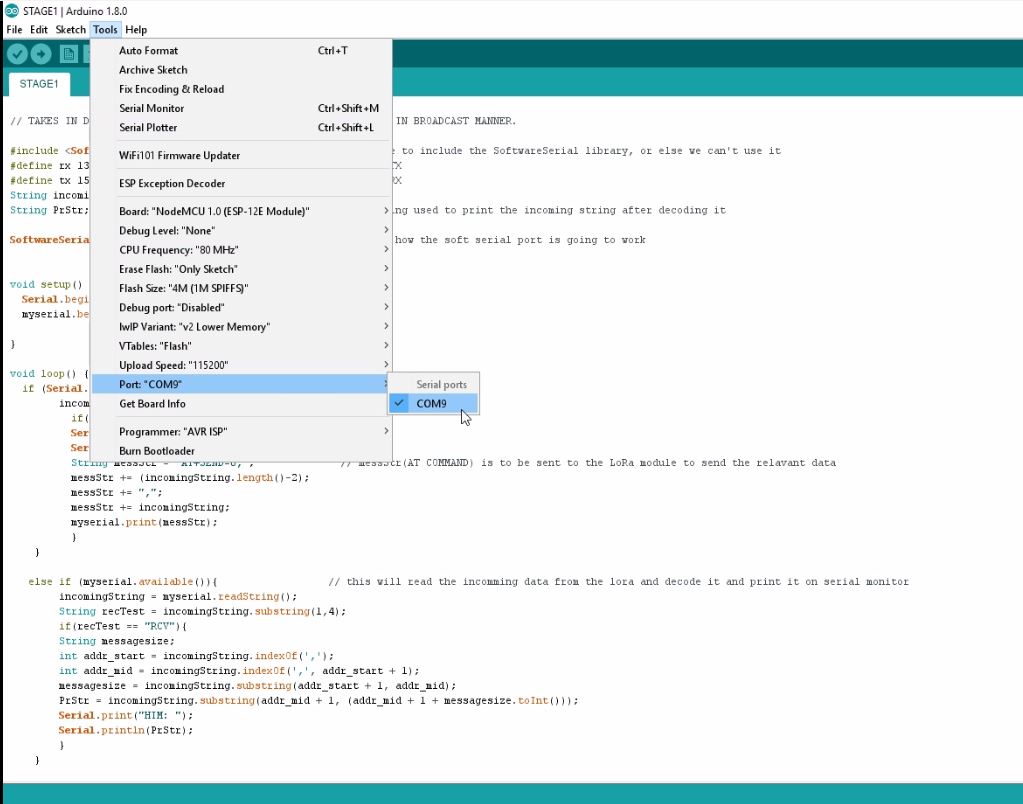Click the comment about incoming lora data
Image resolution: width=1023 pixels, height=804 pixels.
(618, 581)
